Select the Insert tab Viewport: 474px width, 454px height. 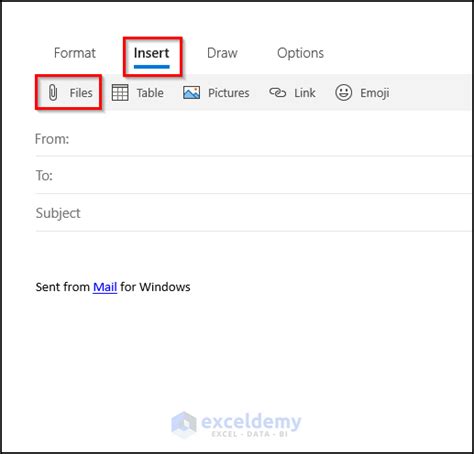[x=152, y=53]
